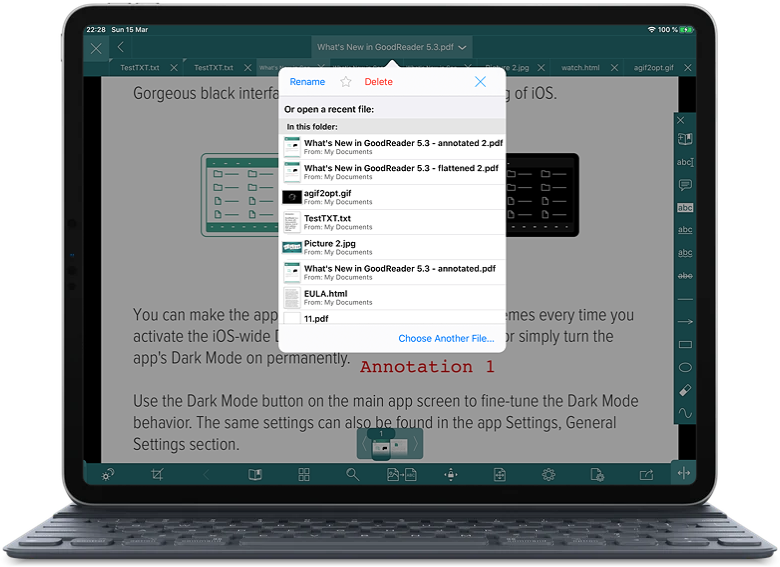780x567 pixels.
Task: Show the page thumbnails grid
Action: pyautogui.click(x=304, y=474)
